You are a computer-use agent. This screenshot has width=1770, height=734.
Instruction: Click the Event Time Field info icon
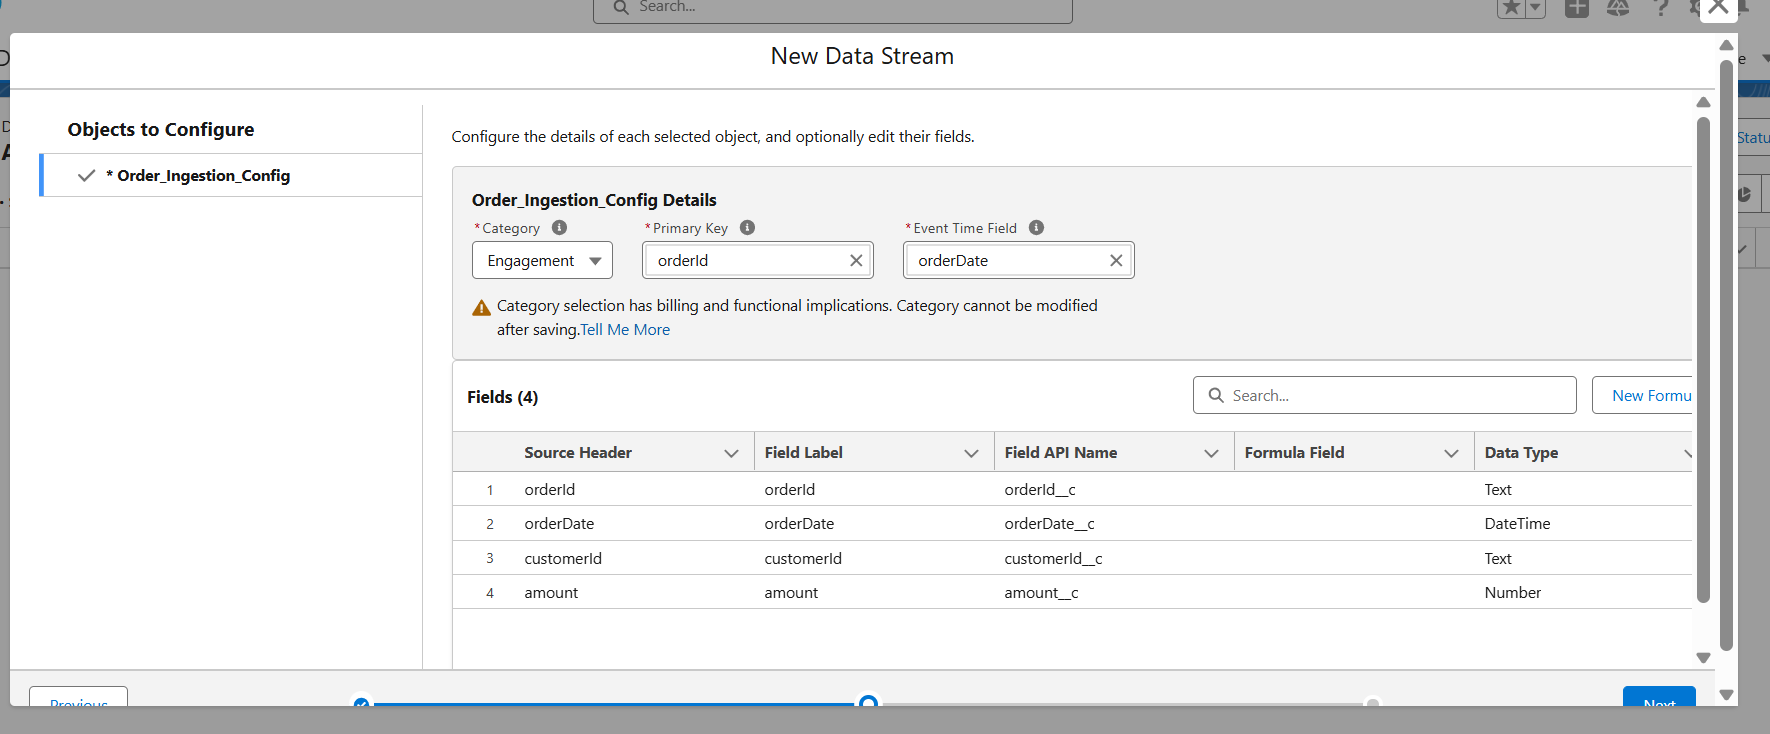[x=1036, y=228]
